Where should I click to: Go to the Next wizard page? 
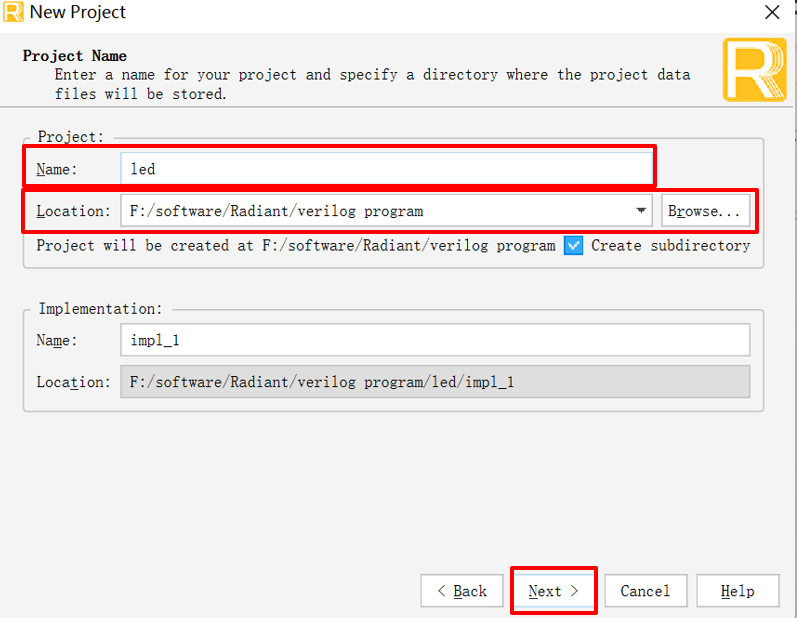[554, 591]
